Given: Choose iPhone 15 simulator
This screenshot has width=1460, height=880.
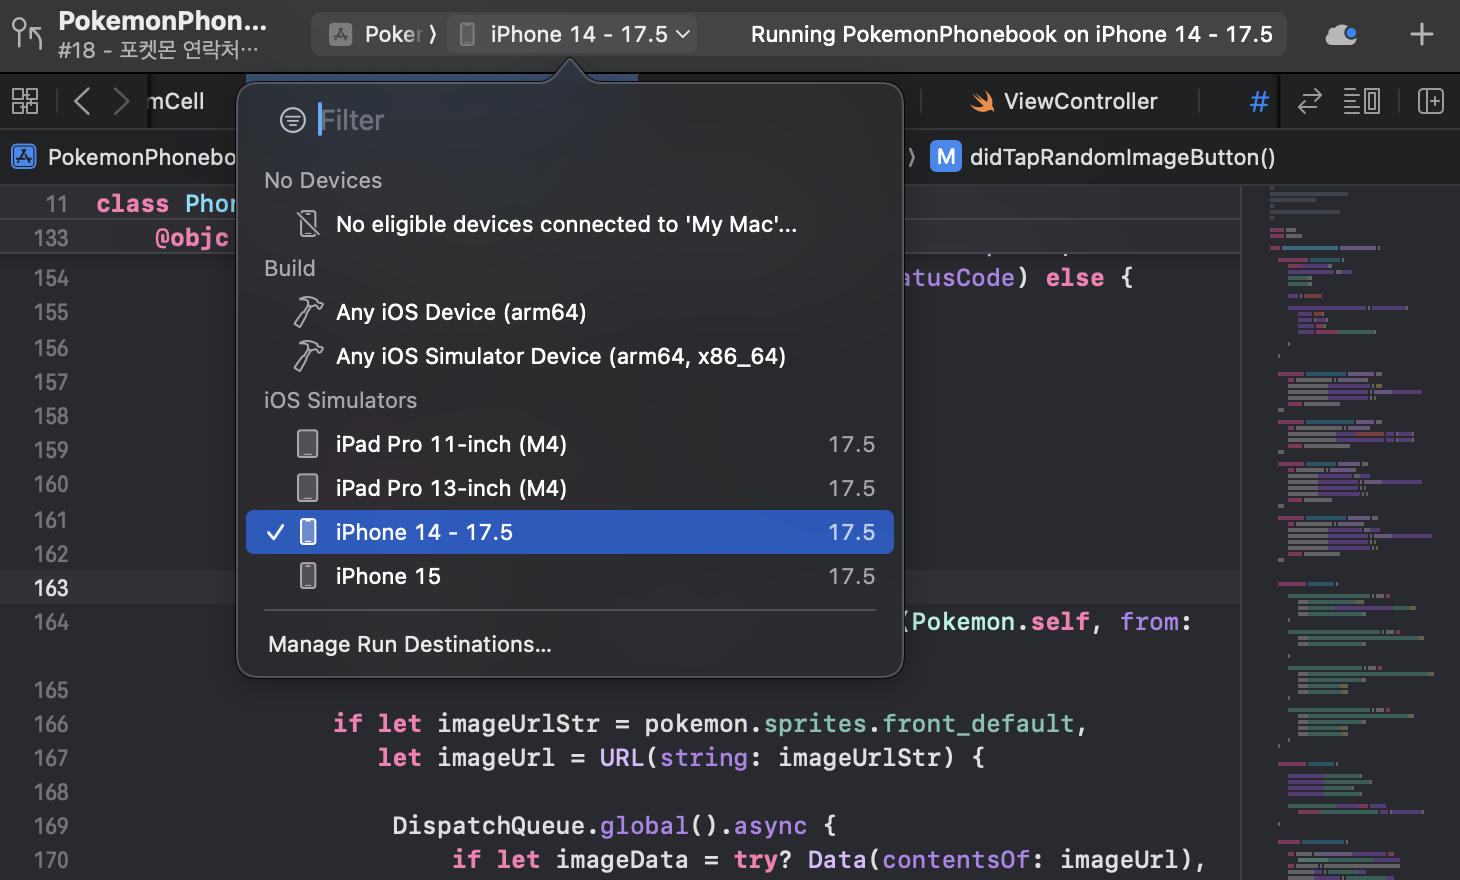Looking at the screenshot, I should [570, 576].
